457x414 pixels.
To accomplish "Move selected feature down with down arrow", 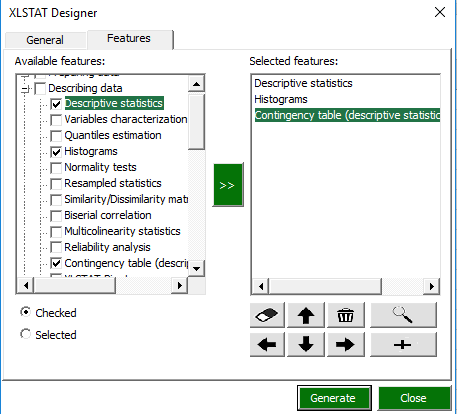I will pyautogui.click(x=306, y=344).
